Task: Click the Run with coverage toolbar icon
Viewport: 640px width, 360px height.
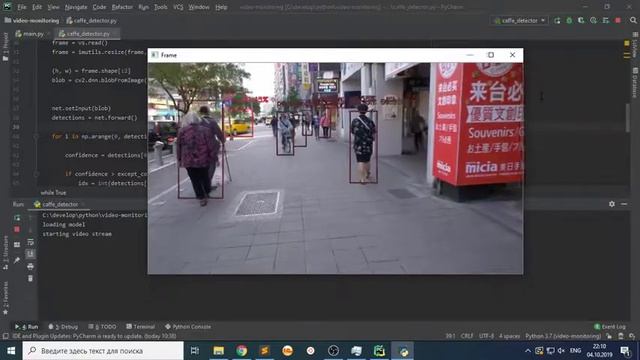Action: point(581,20)
